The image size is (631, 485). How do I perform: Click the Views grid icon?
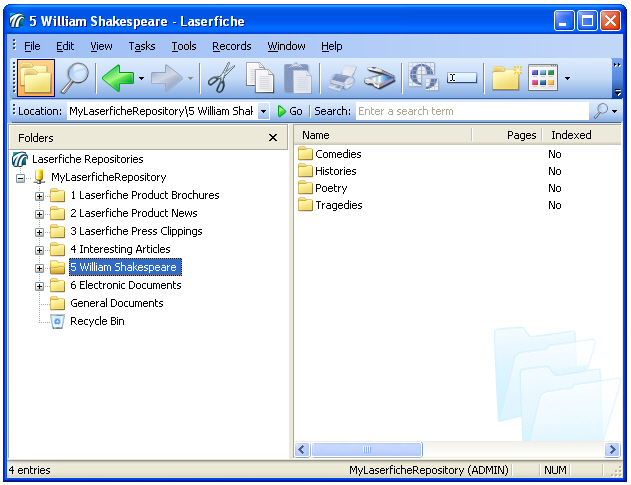(x=543, y=78)
